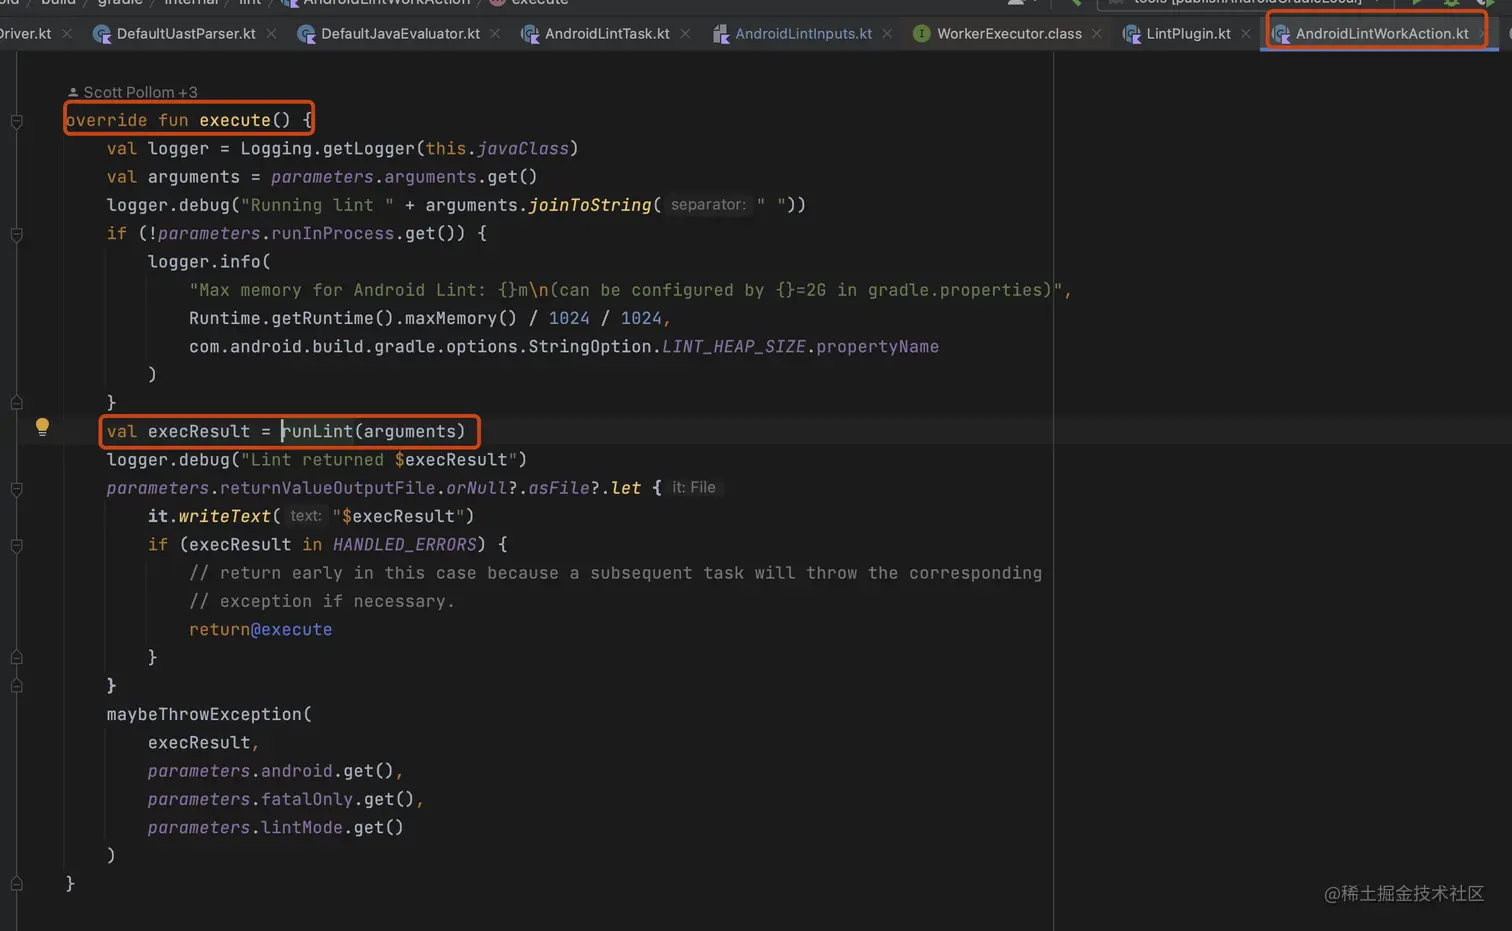Switch to the LintPlugin.kt tab
This screenshot has width=1512, height=931.
point(1188,34)
